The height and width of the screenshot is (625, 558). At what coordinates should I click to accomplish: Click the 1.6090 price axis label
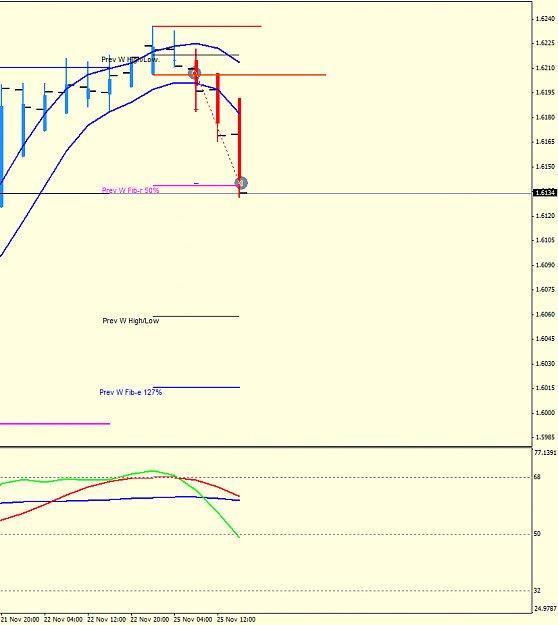click(545, 265)
